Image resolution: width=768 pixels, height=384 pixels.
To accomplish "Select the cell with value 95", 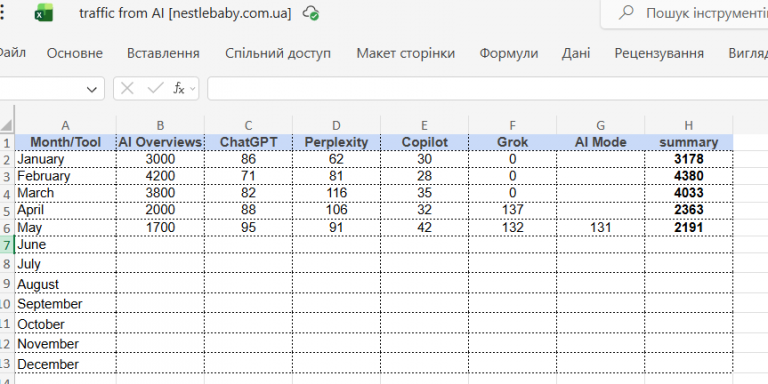I will (x=248, y=227).
